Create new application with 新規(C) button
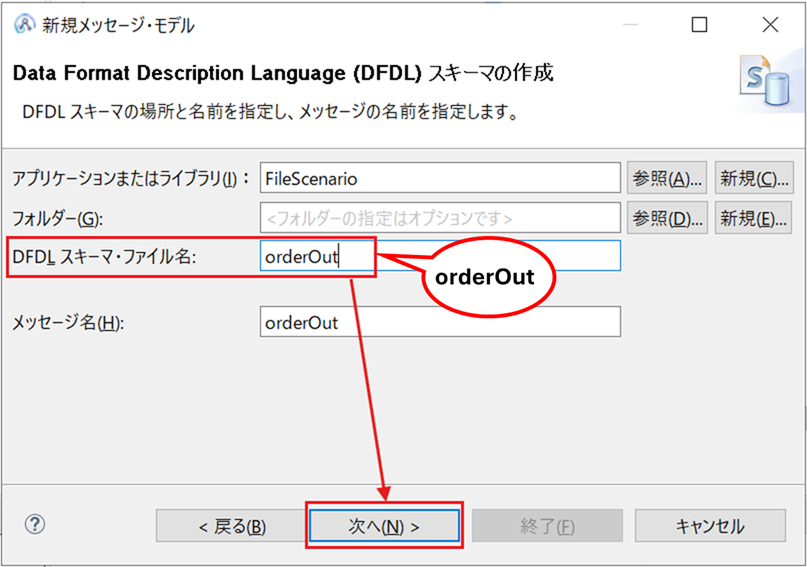 [x=754, y=179]
